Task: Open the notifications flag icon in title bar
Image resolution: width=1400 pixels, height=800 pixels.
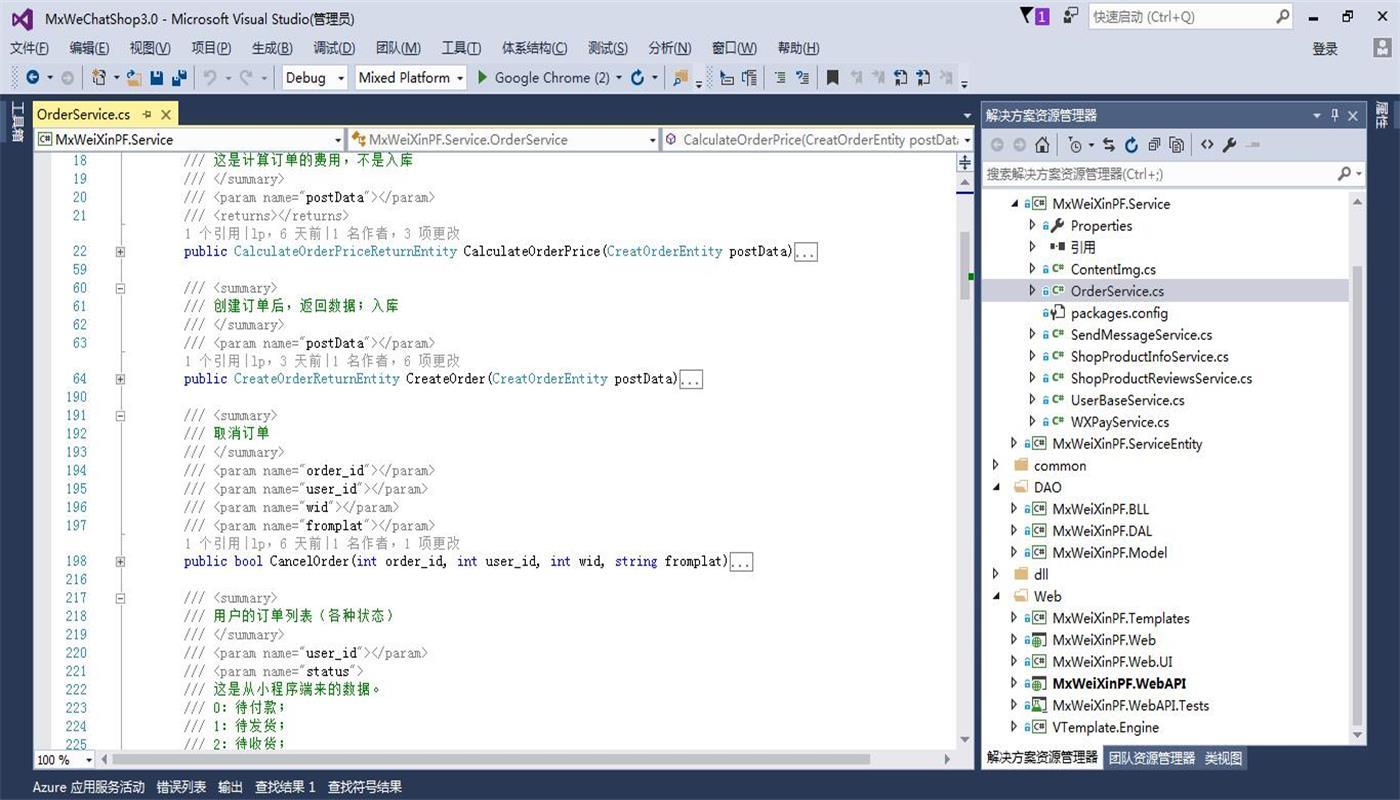Action: pos(1034,16)
